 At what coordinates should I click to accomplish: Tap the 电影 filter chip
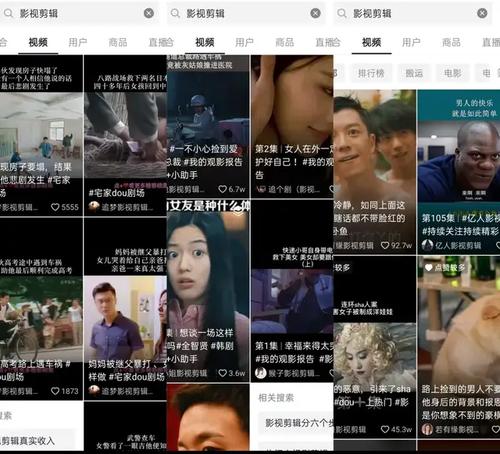(453, 73)
